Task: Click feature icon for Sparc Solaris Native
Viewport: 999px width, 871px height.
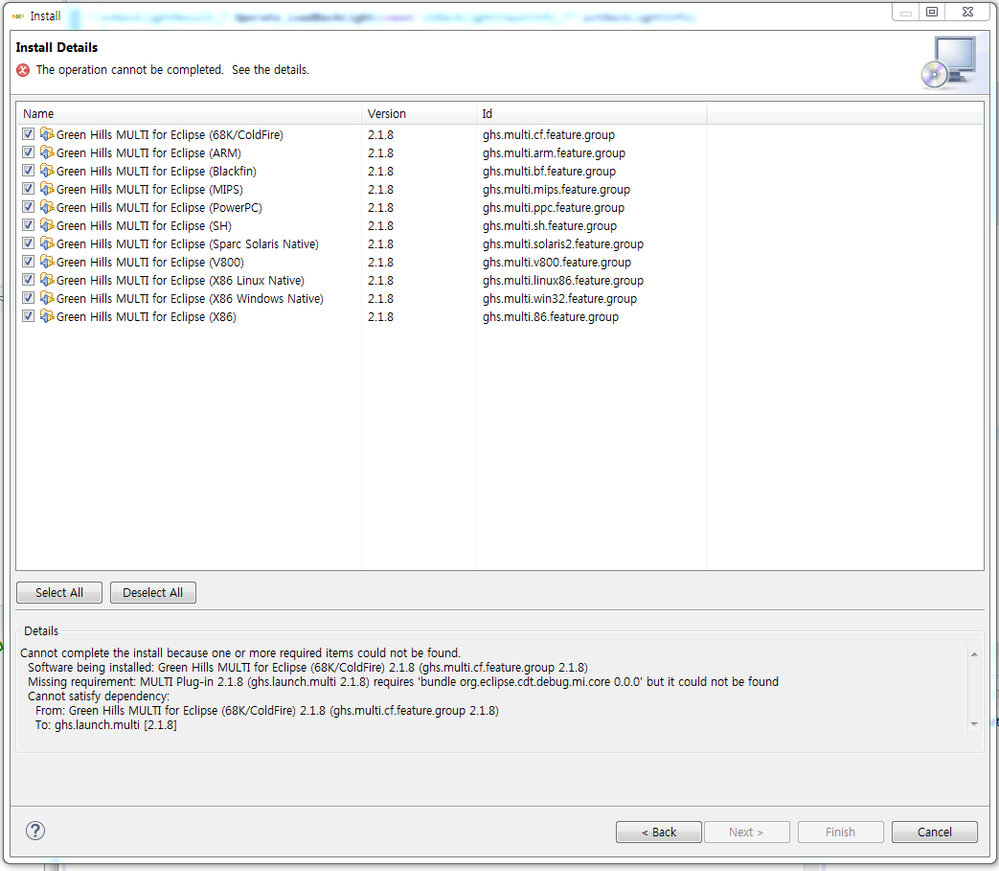Action: point(47,243)
